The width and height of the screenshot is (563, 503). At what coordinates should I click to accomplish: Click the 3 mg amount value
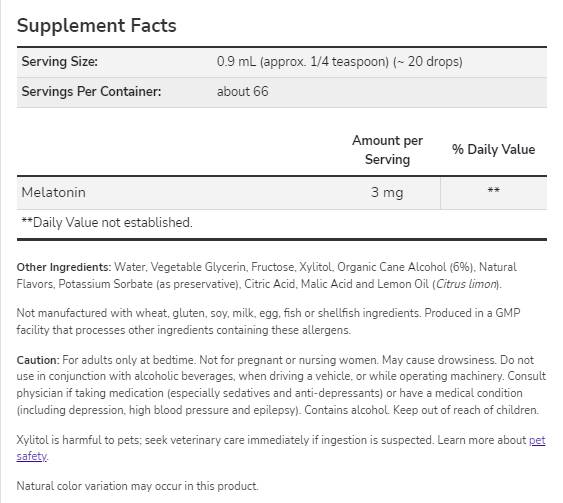[387, 192]
